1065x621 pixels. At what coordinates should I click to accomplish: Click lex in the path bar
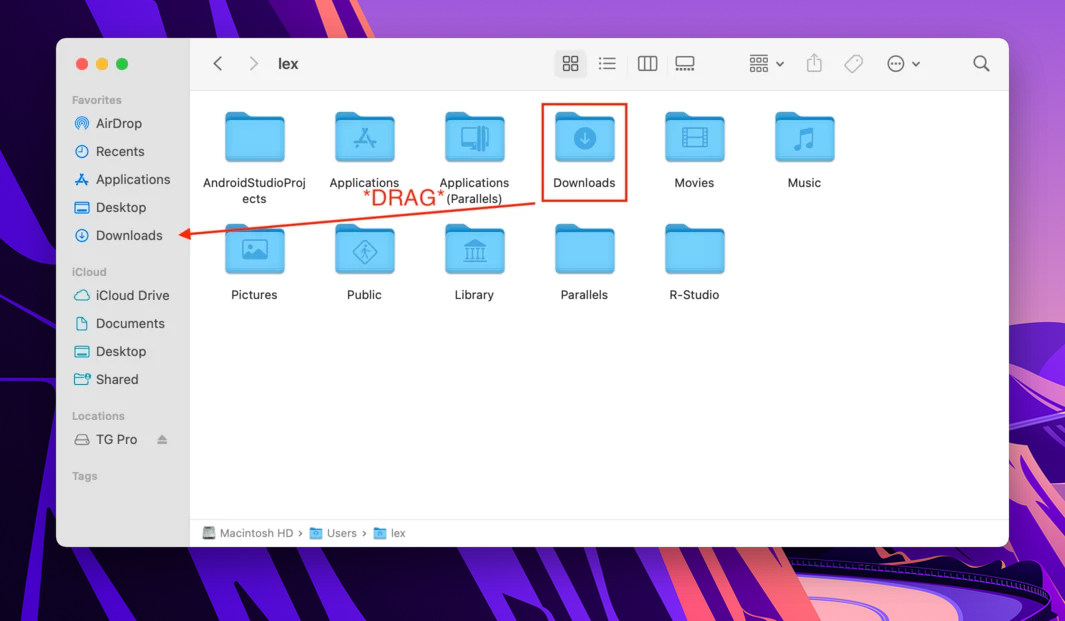click(x=390, y=533)
